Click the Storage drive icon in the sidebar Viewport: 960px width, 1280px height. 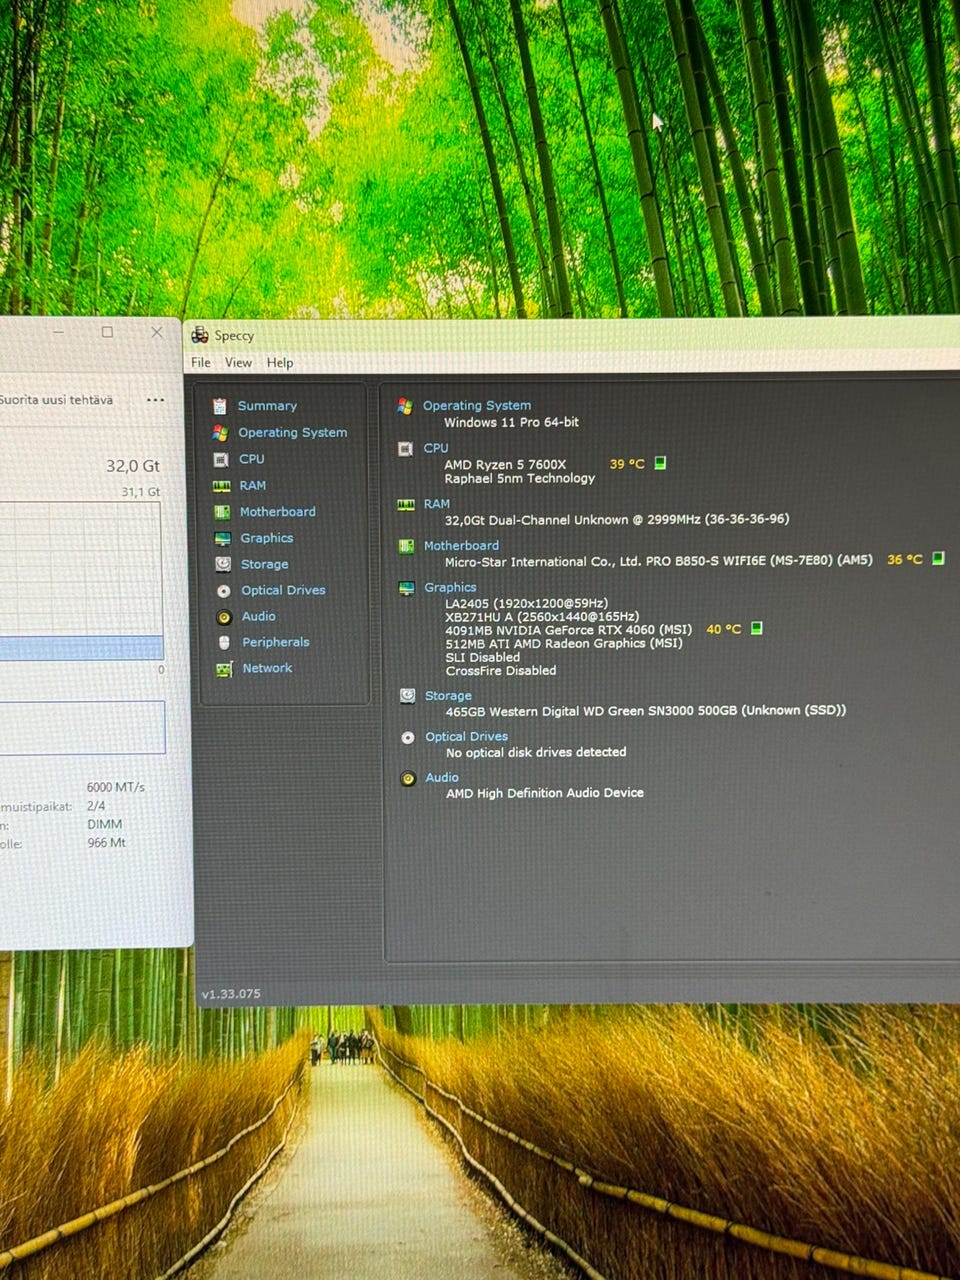click(223, 564)
